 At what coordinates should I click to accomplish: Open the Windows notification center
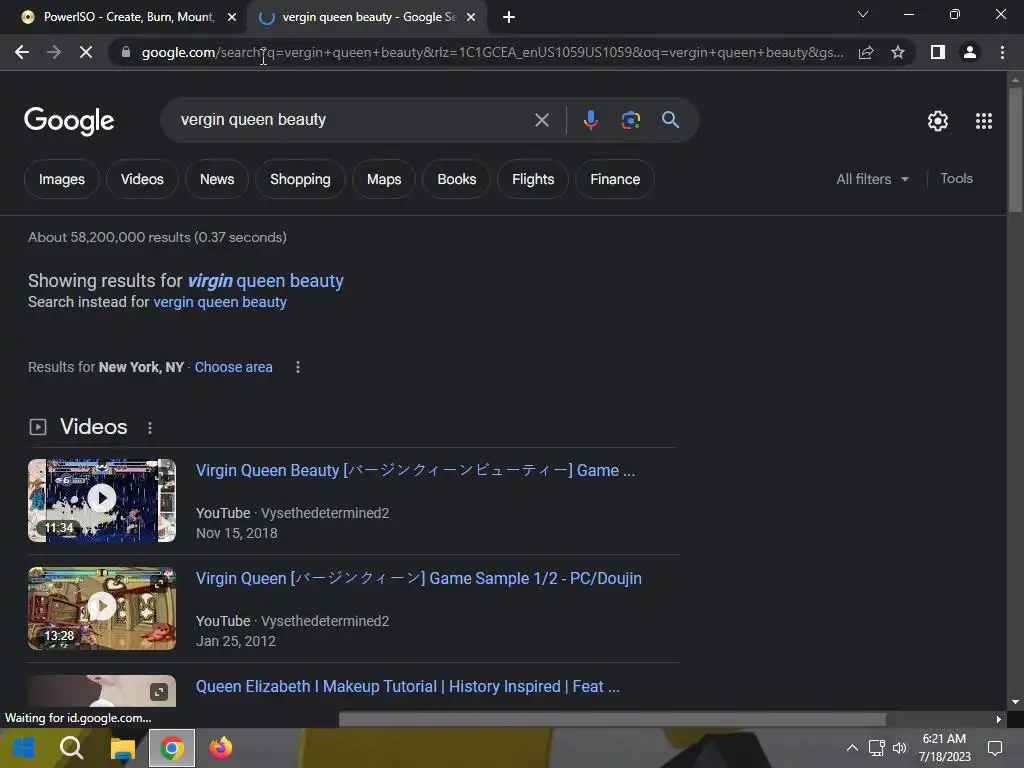995,748
